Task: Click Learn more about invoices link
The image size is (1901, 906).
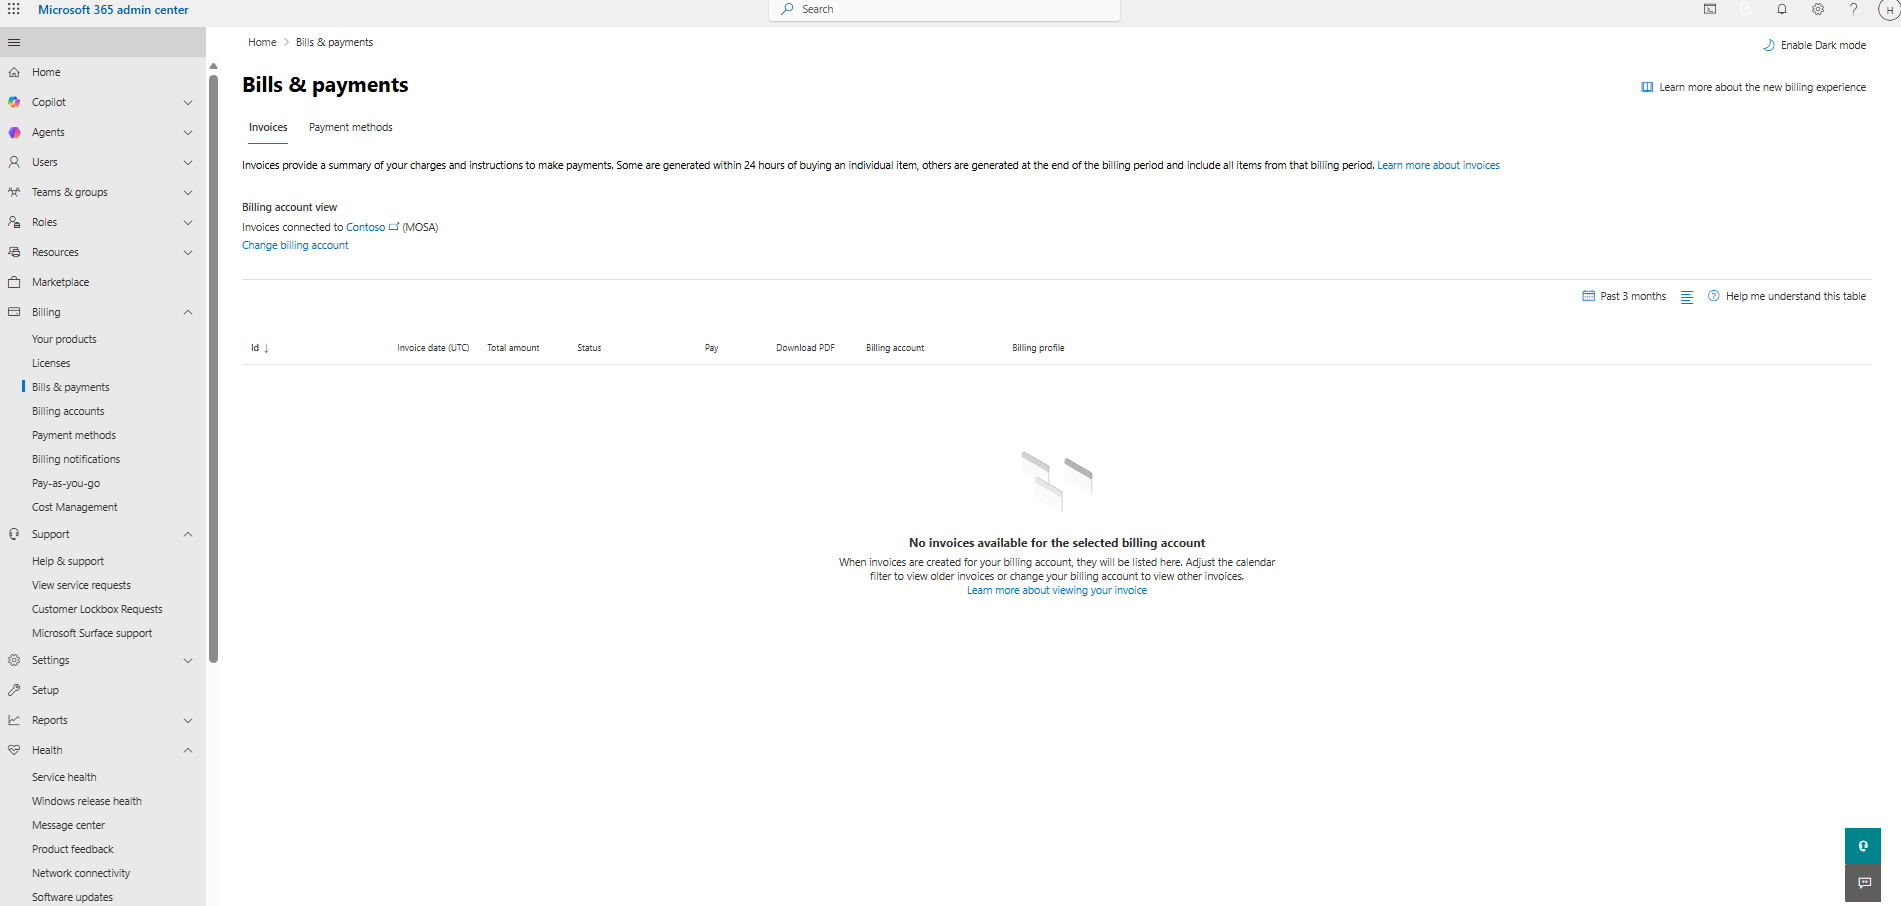Action: 1438,166
